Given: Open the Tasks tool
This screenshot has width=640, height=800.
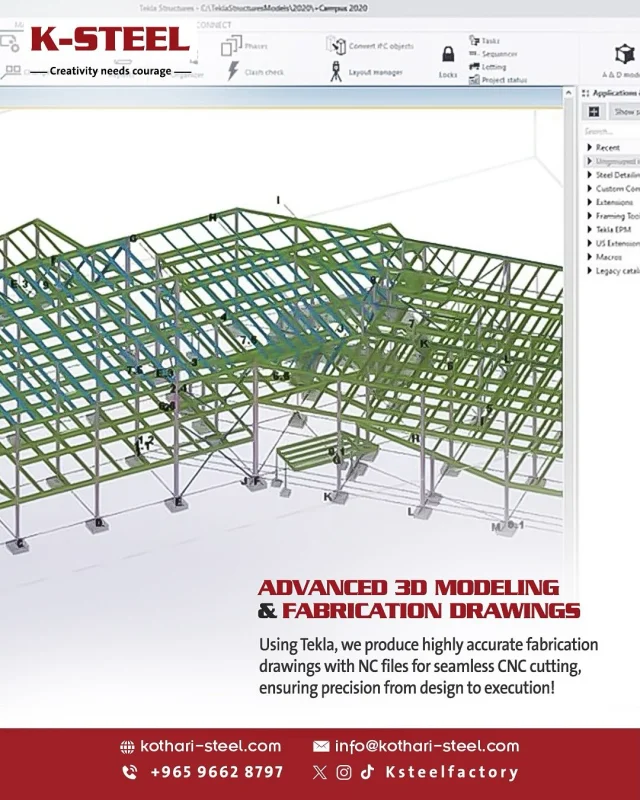Looking at the screenshot, I should click(x=485, y=41).
